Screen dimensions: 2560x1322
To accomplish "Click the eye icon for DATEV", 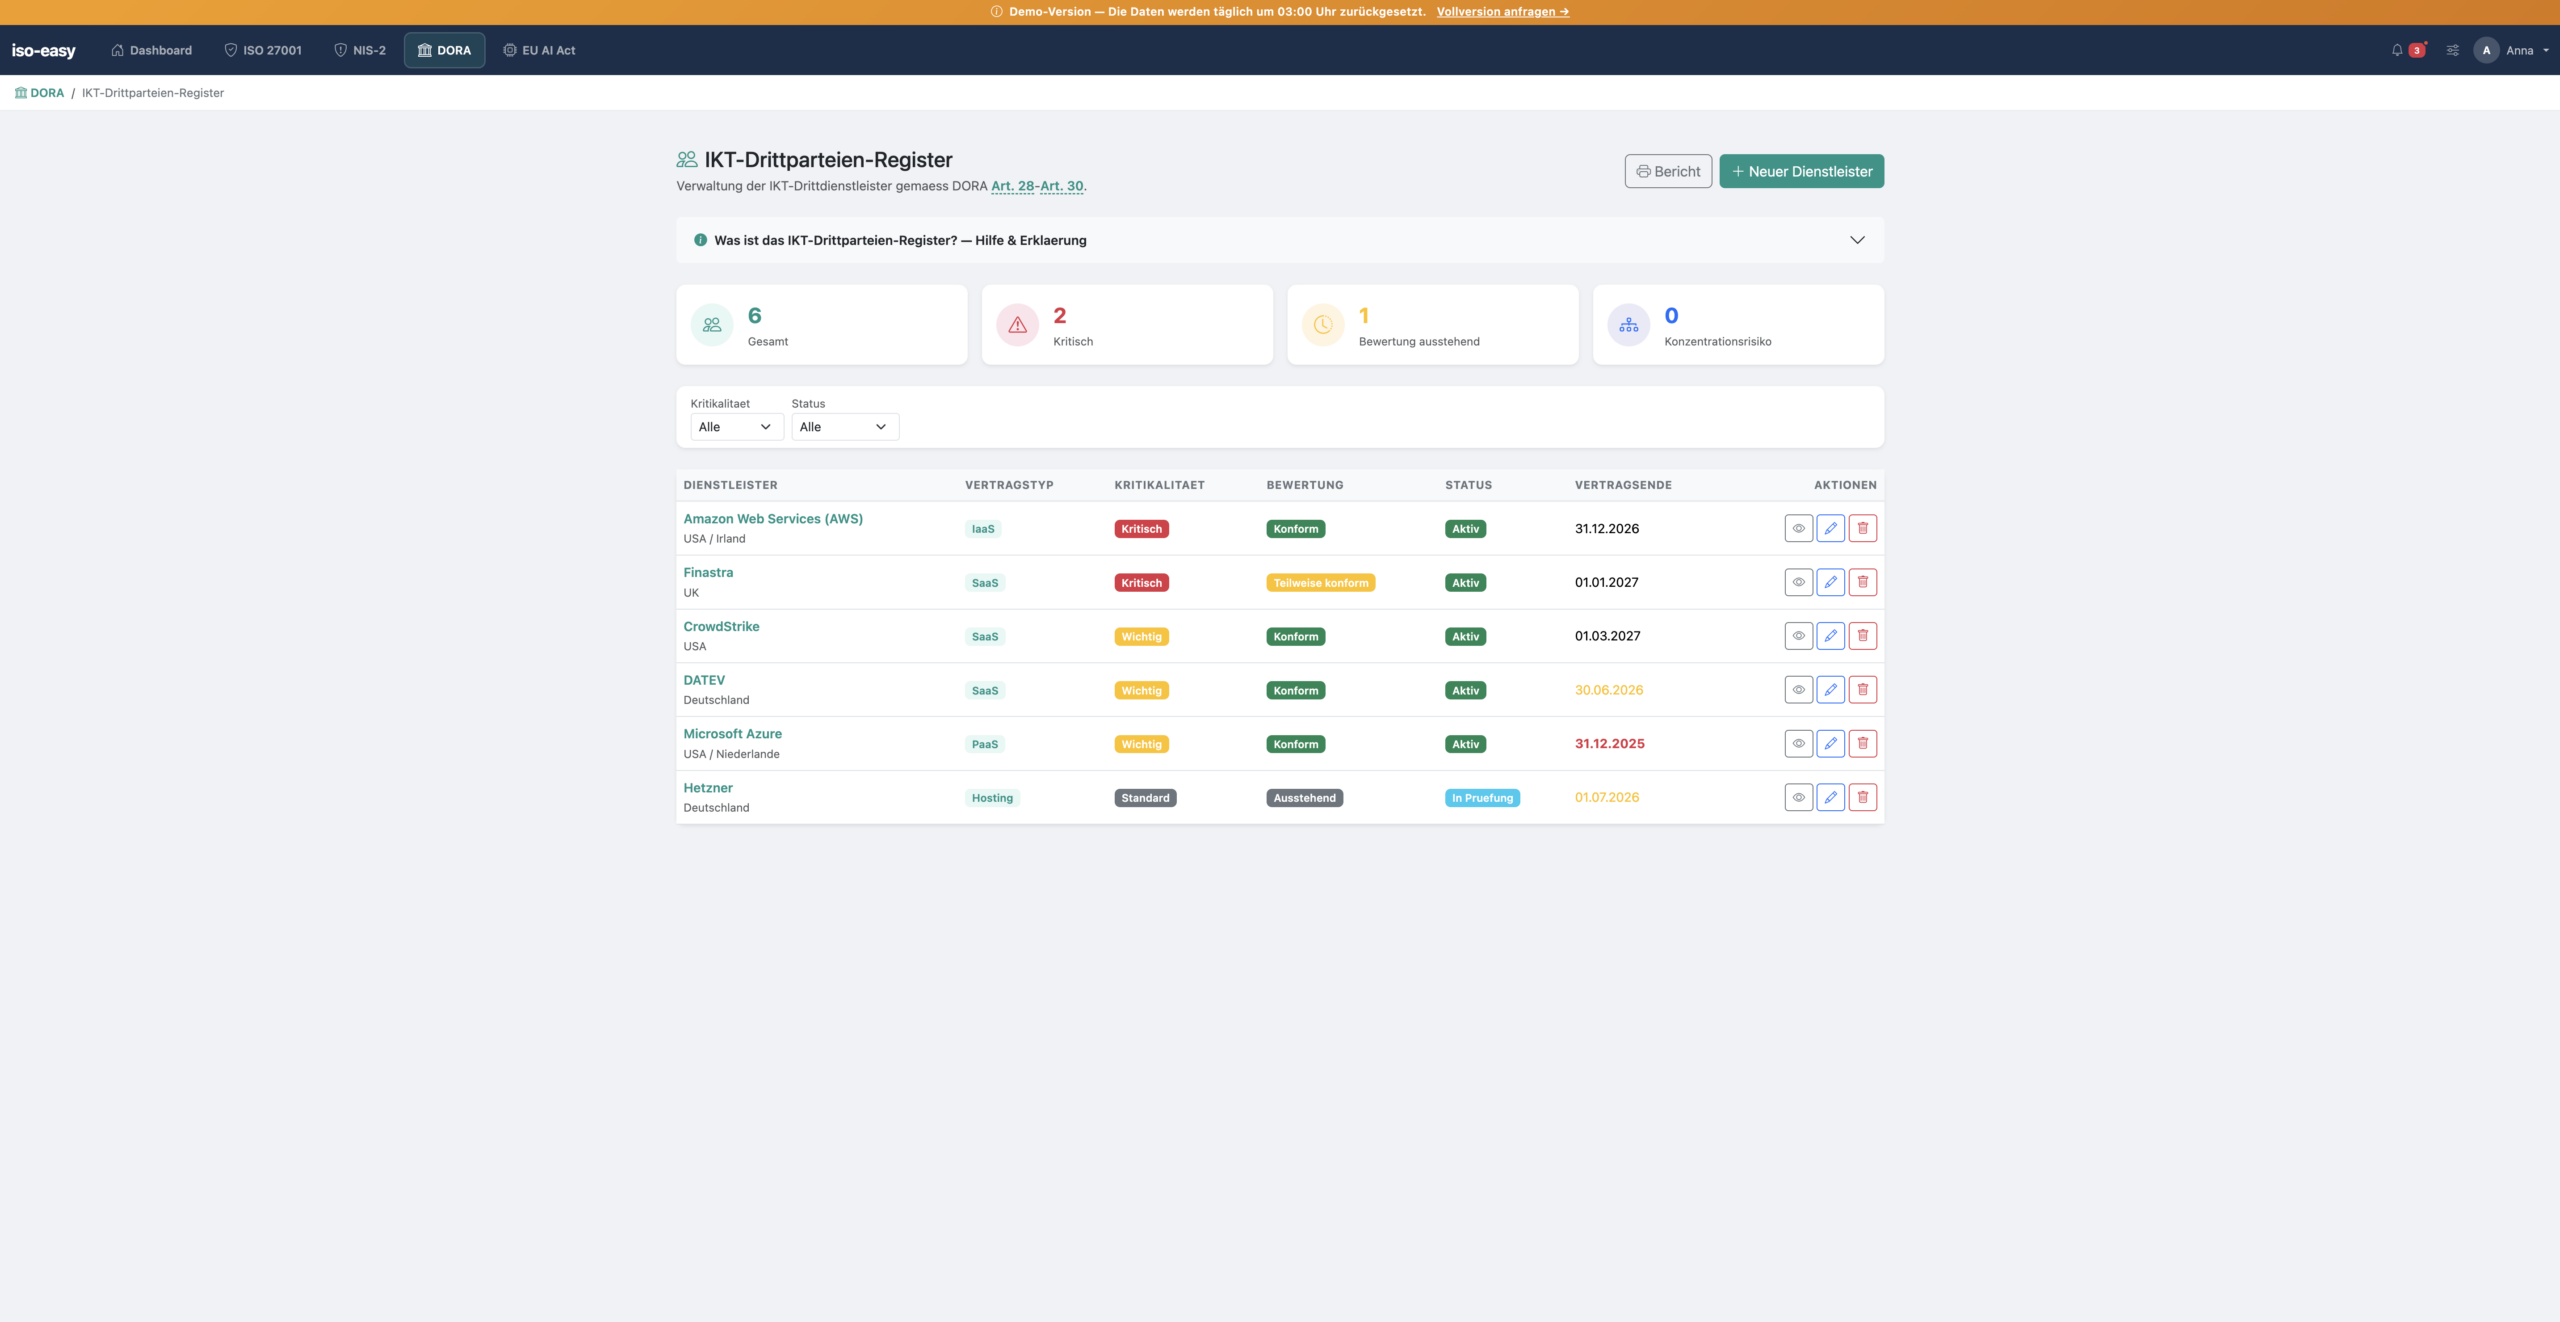I will [x=1798, y=690].
